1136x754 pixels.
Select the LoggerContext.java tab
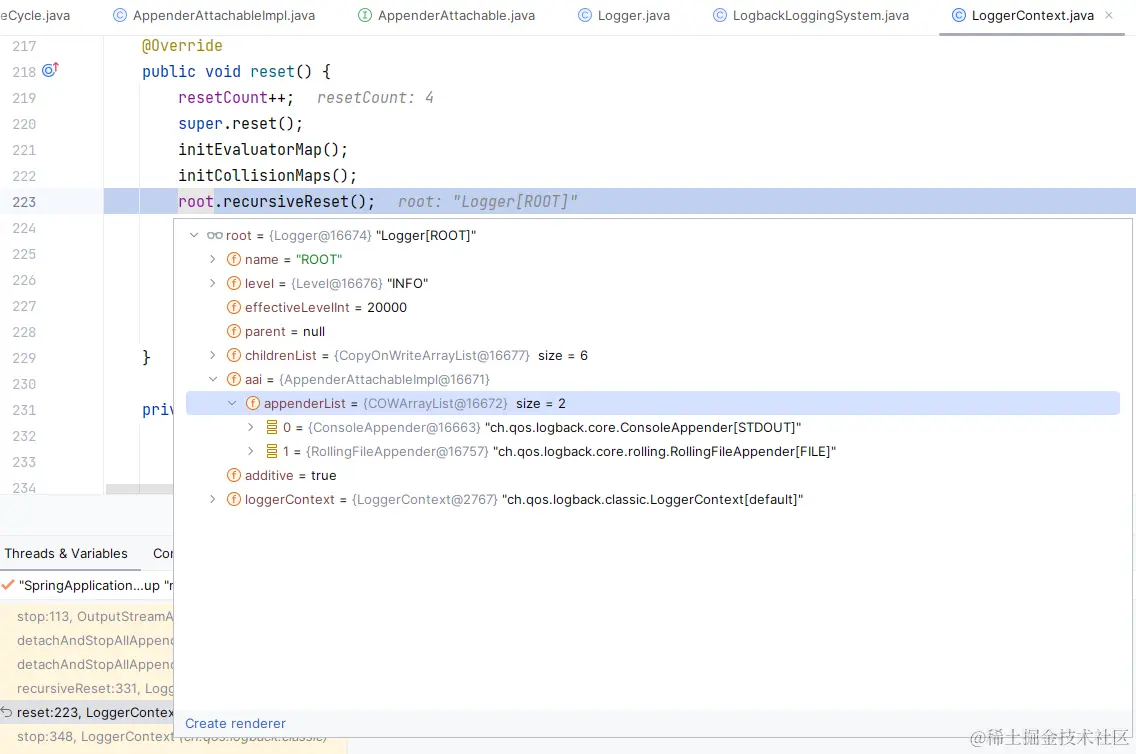[1032, 15]
